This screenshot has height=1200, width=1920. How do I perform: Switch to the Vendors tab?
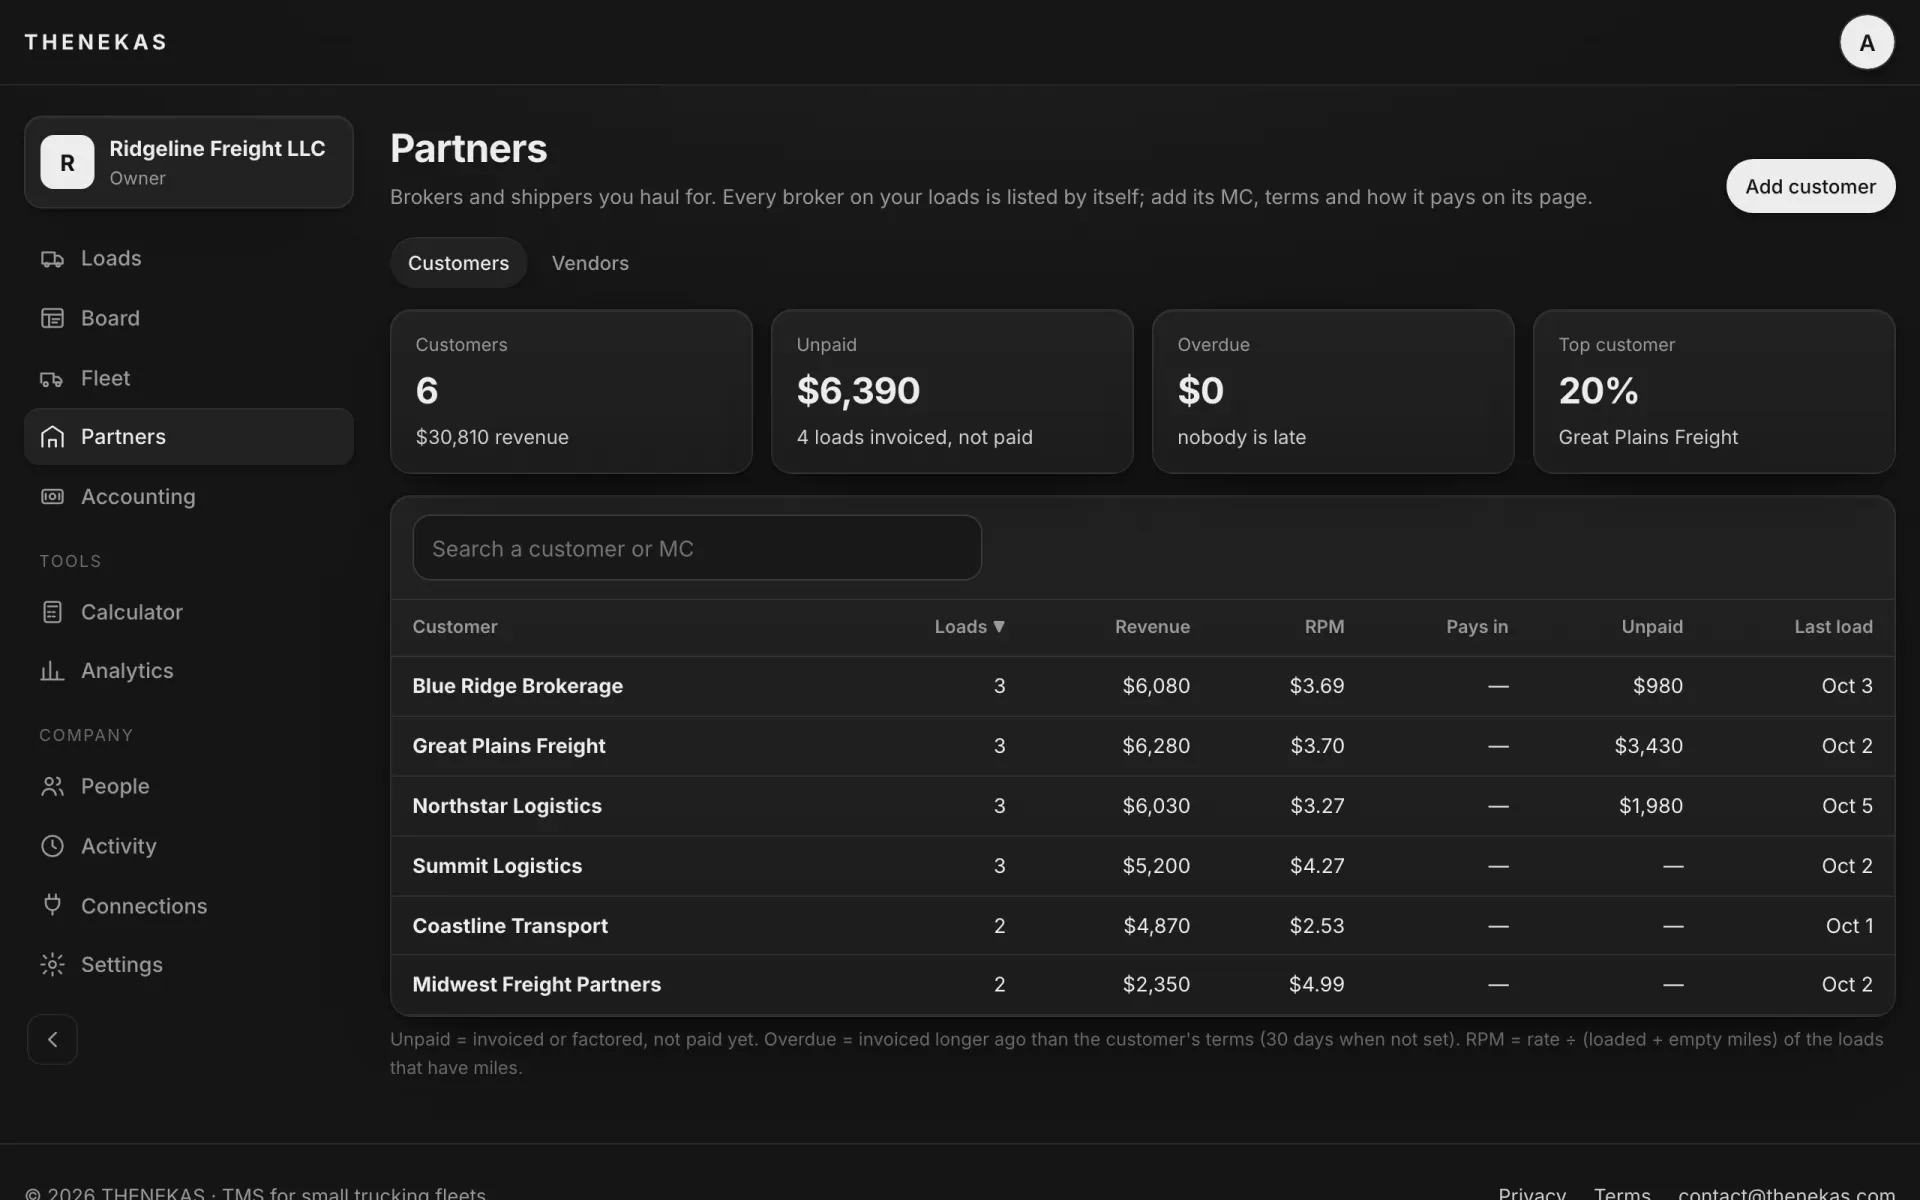590,263
